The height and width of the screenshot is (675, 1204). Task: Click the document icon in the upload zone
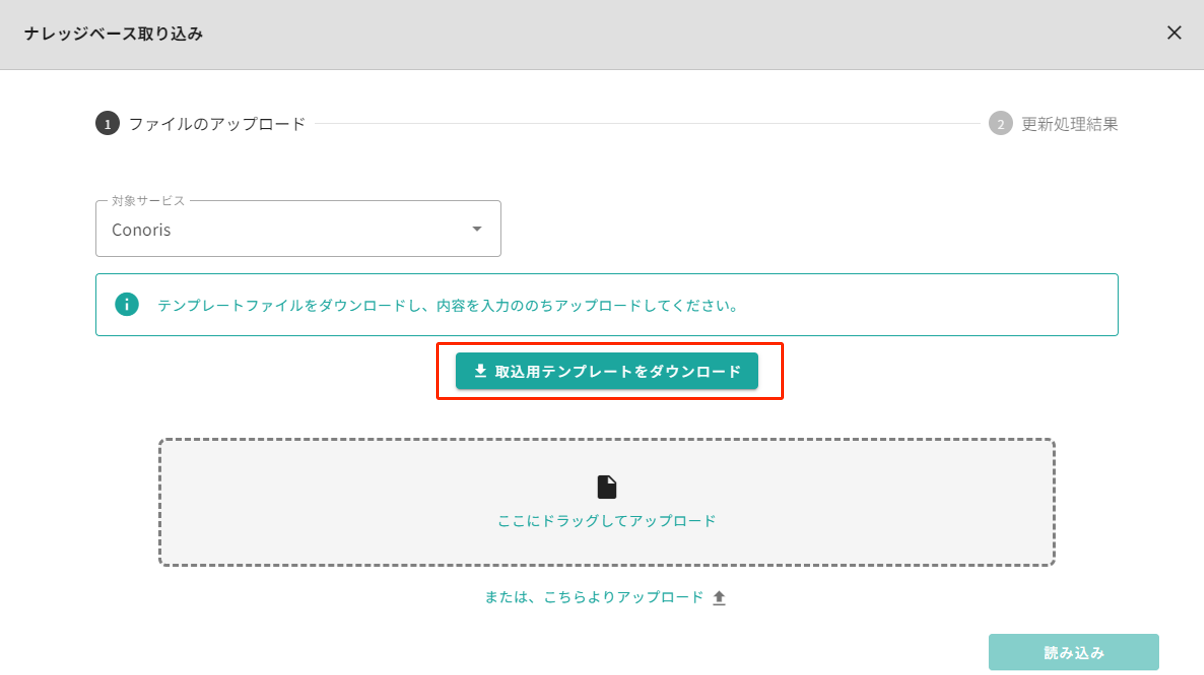tap(606, 486)
